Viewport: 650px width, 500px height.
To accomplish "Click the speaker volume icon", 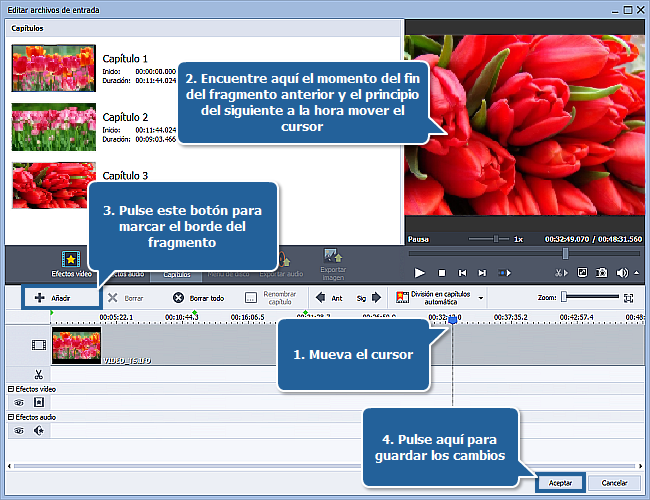I will click(x=622, y=272).
